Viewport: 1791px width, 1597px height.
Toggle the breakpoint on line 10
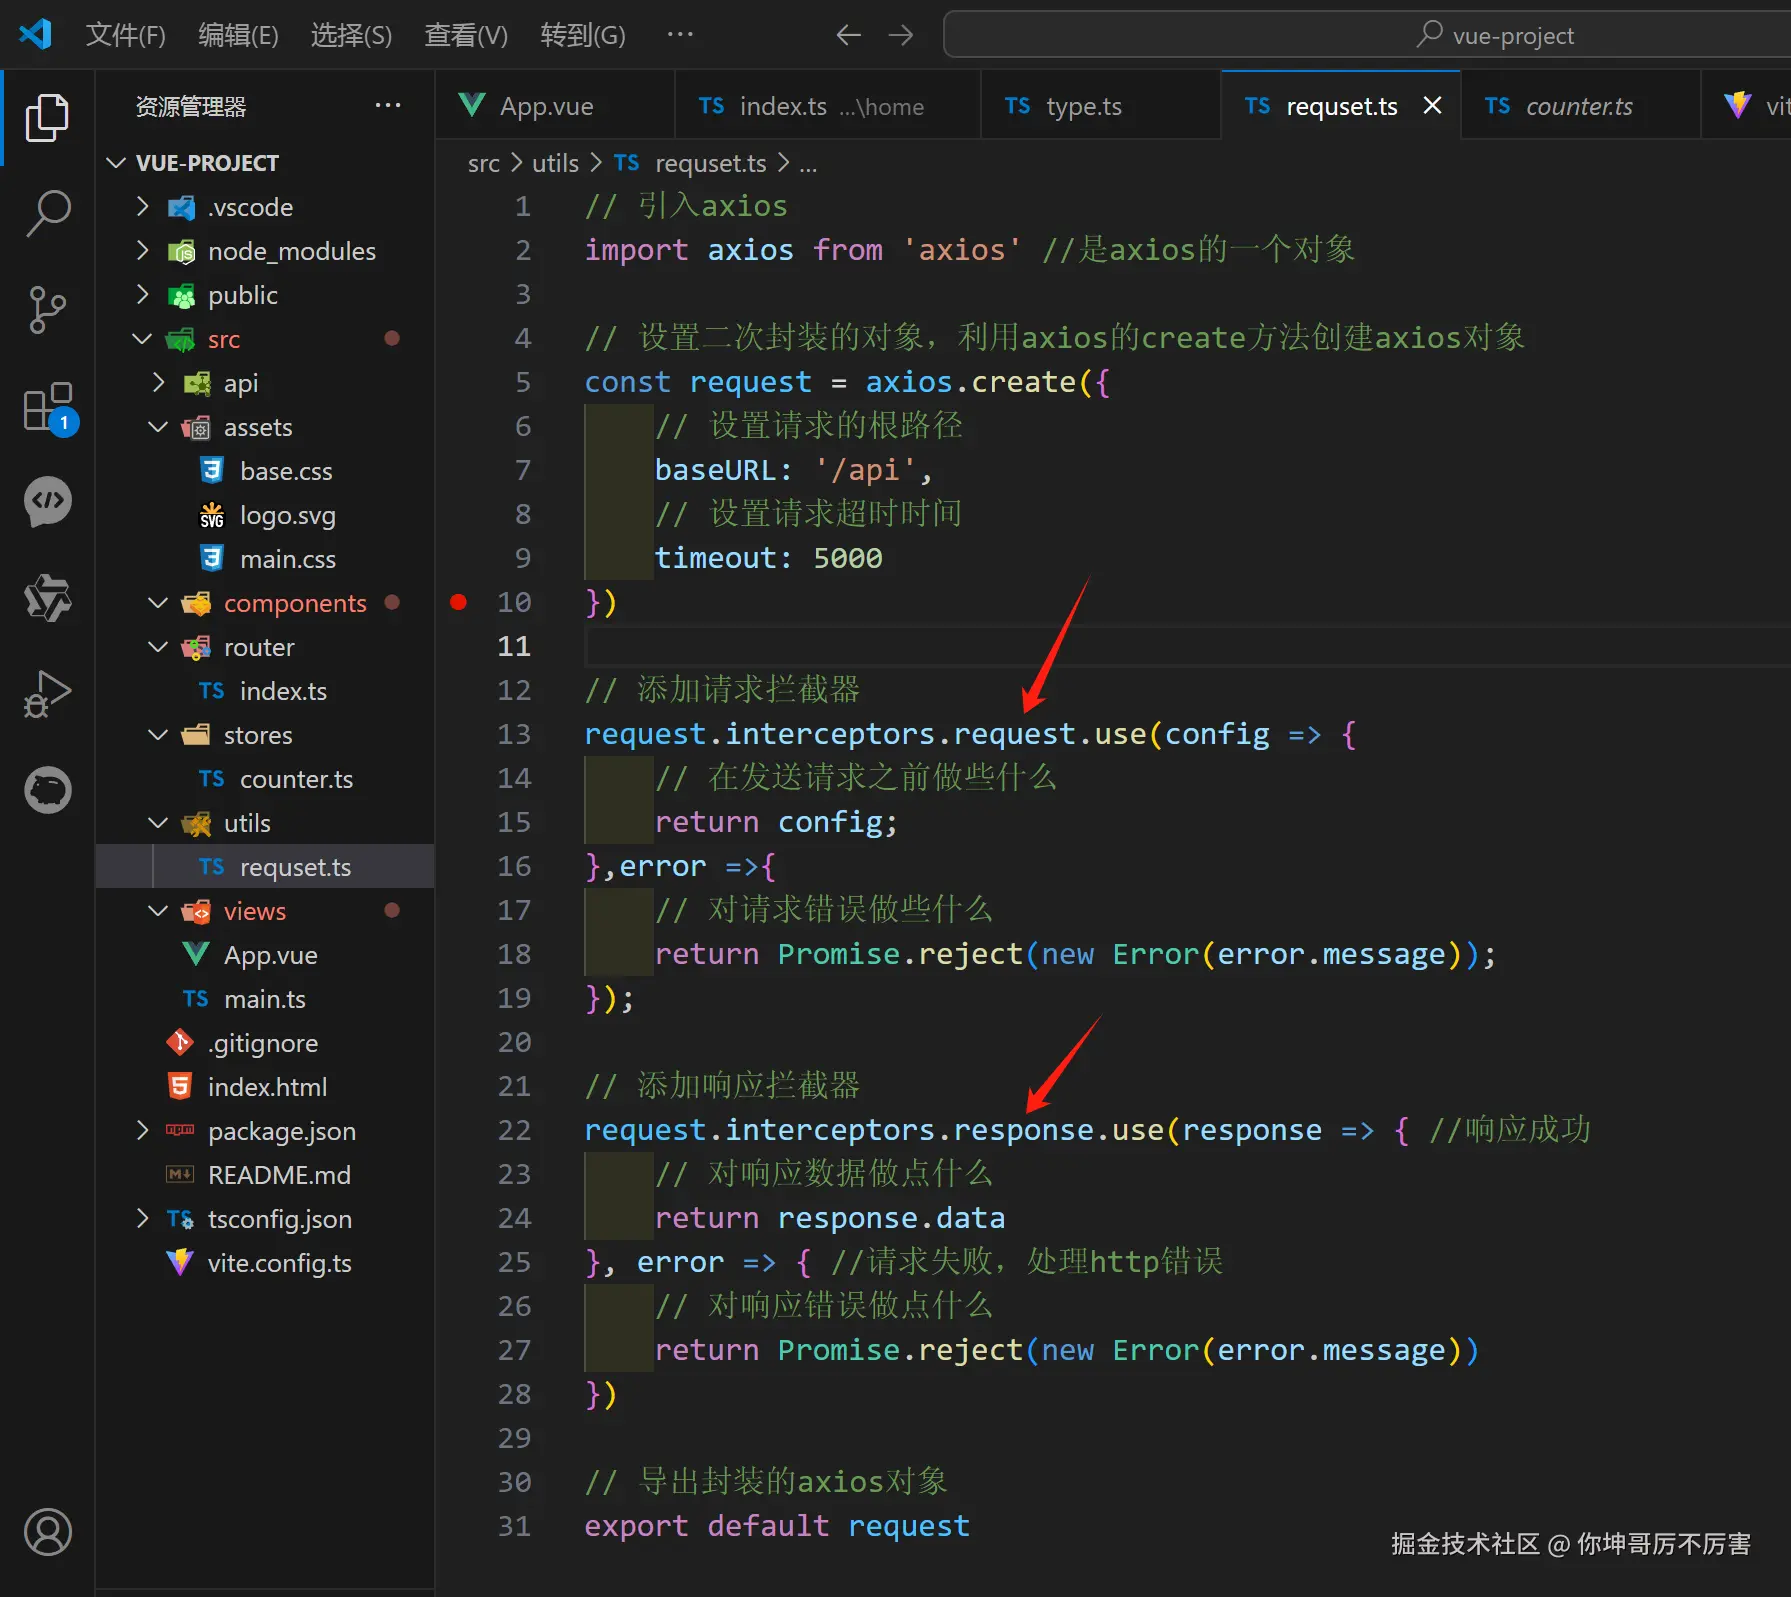[458, 602]
